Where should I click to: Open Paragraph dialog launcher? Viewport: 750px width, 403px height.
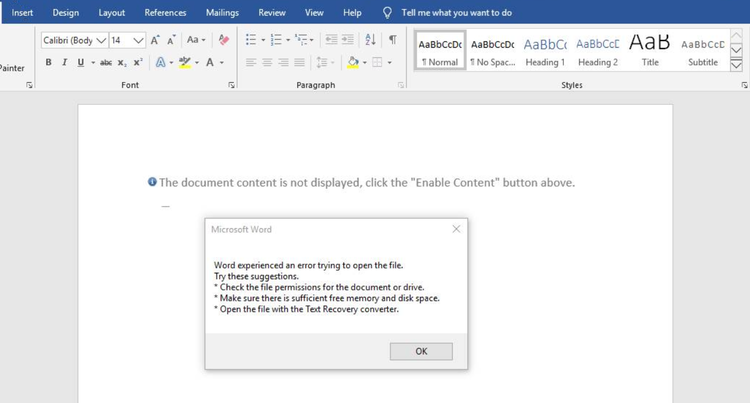pos(401,85)
